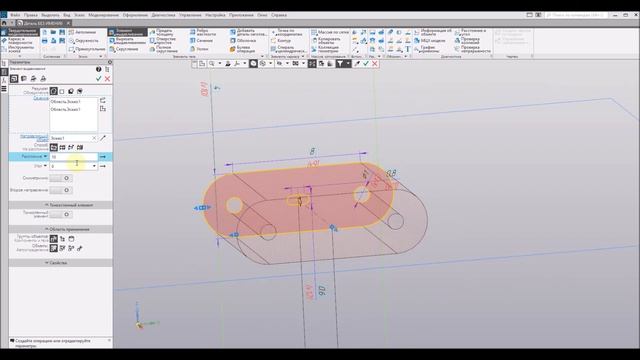The image size is (640, 360).
Task: Toggle the Тонкостенный элемент switch
Action: tap(60, 214)
